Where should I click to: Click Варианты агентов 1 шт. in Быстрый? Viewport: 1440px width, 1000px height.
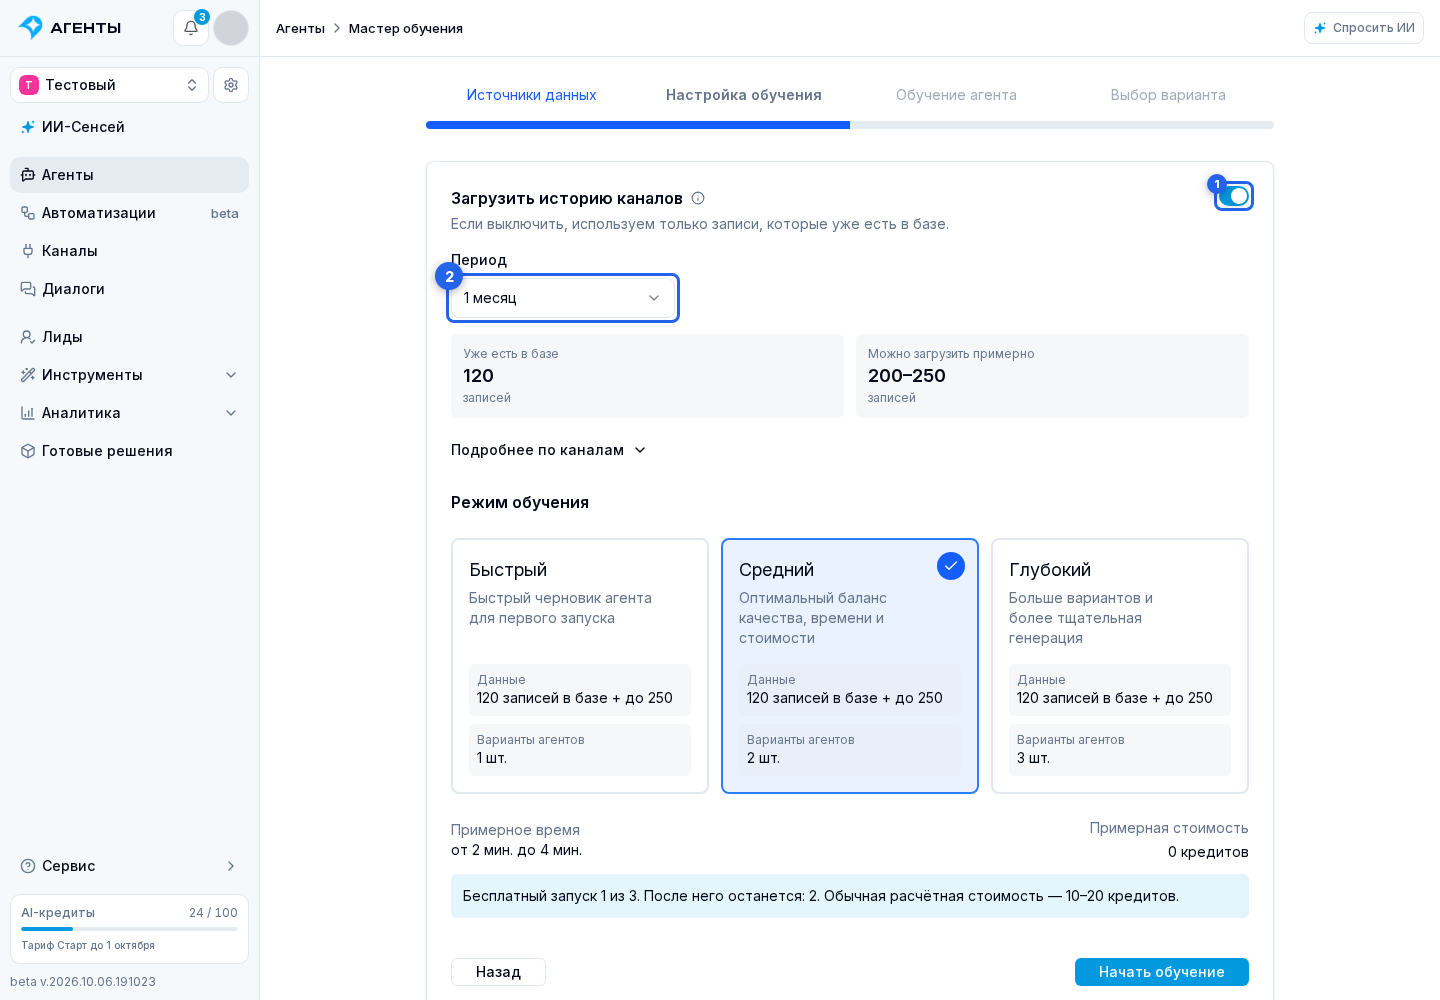(x=580, y=750)
